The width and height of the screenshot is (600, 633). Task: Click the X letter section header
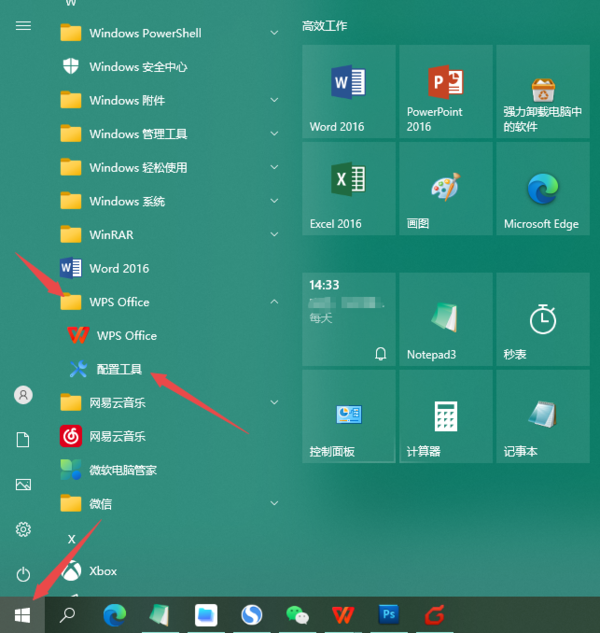click(x=71, y=539)
